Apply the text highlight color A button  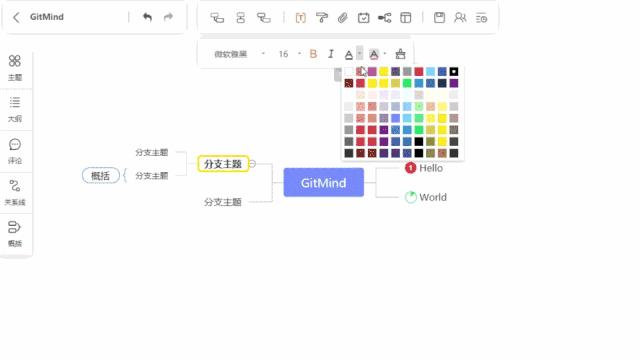[374, 54]
